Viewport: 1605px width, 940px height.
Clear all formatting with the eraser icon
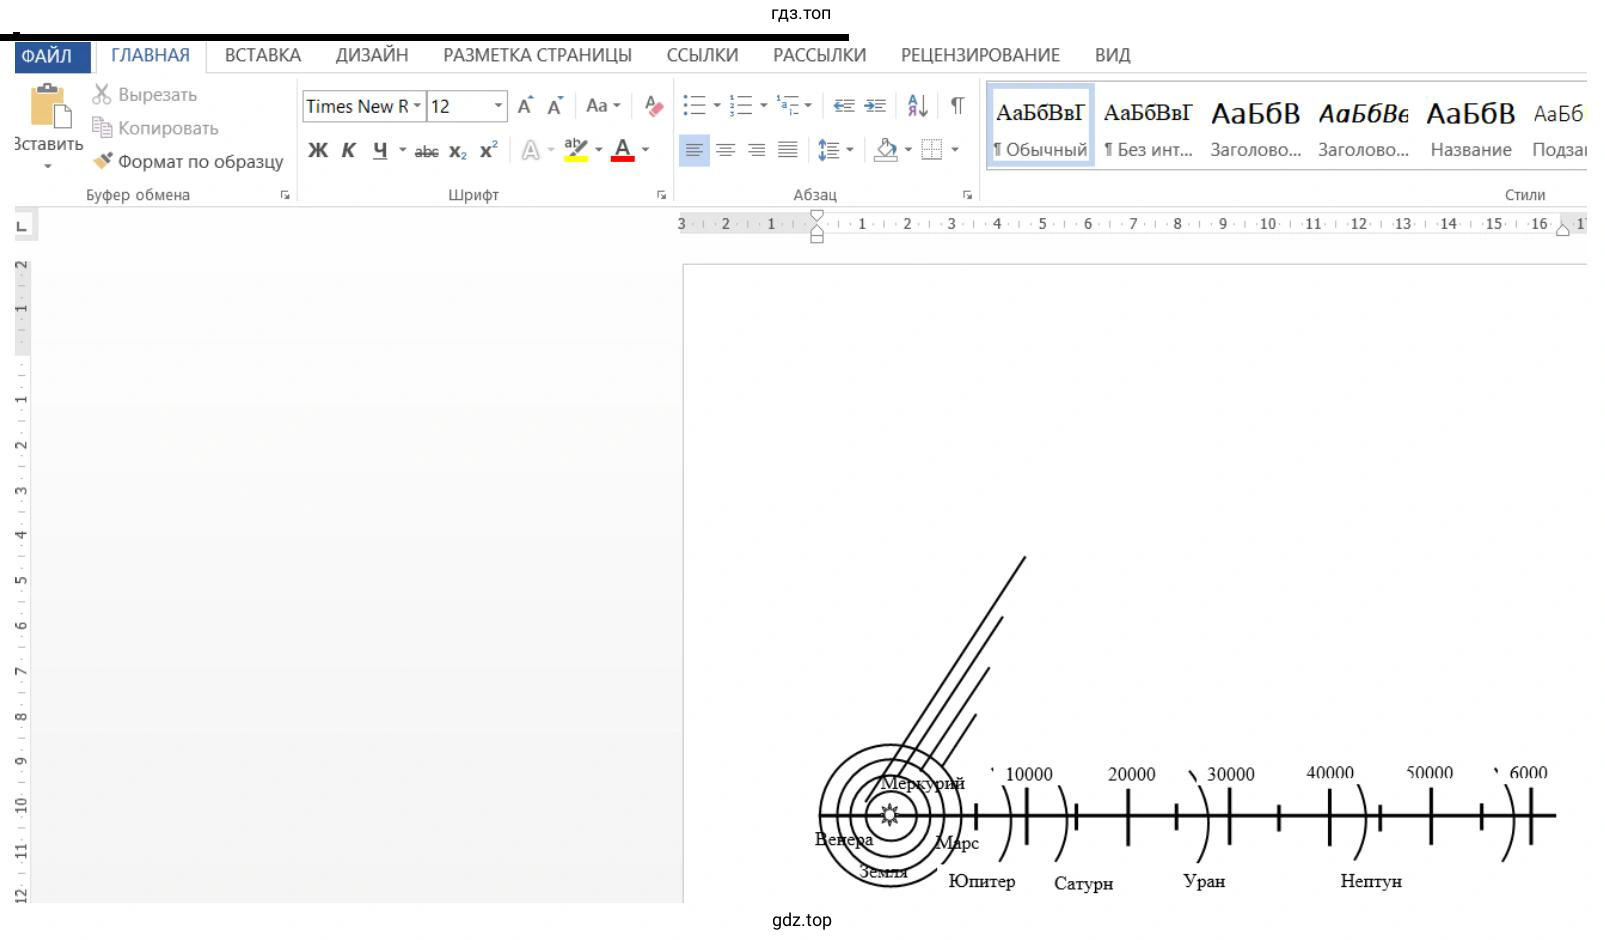[x=653, y=106]
